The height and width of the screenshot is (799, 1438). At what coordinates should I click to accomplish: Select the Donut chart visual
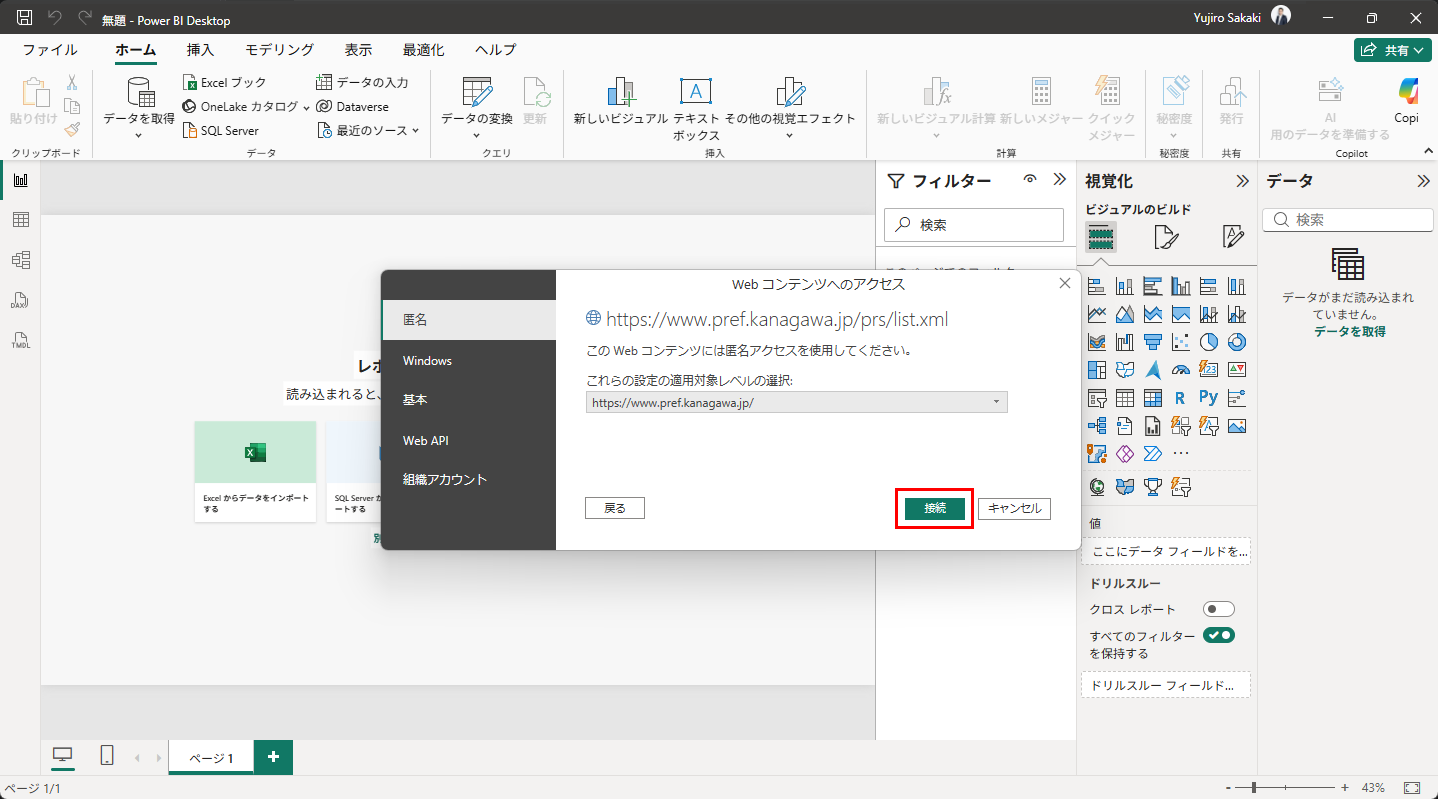click(x=1236, y=342)
